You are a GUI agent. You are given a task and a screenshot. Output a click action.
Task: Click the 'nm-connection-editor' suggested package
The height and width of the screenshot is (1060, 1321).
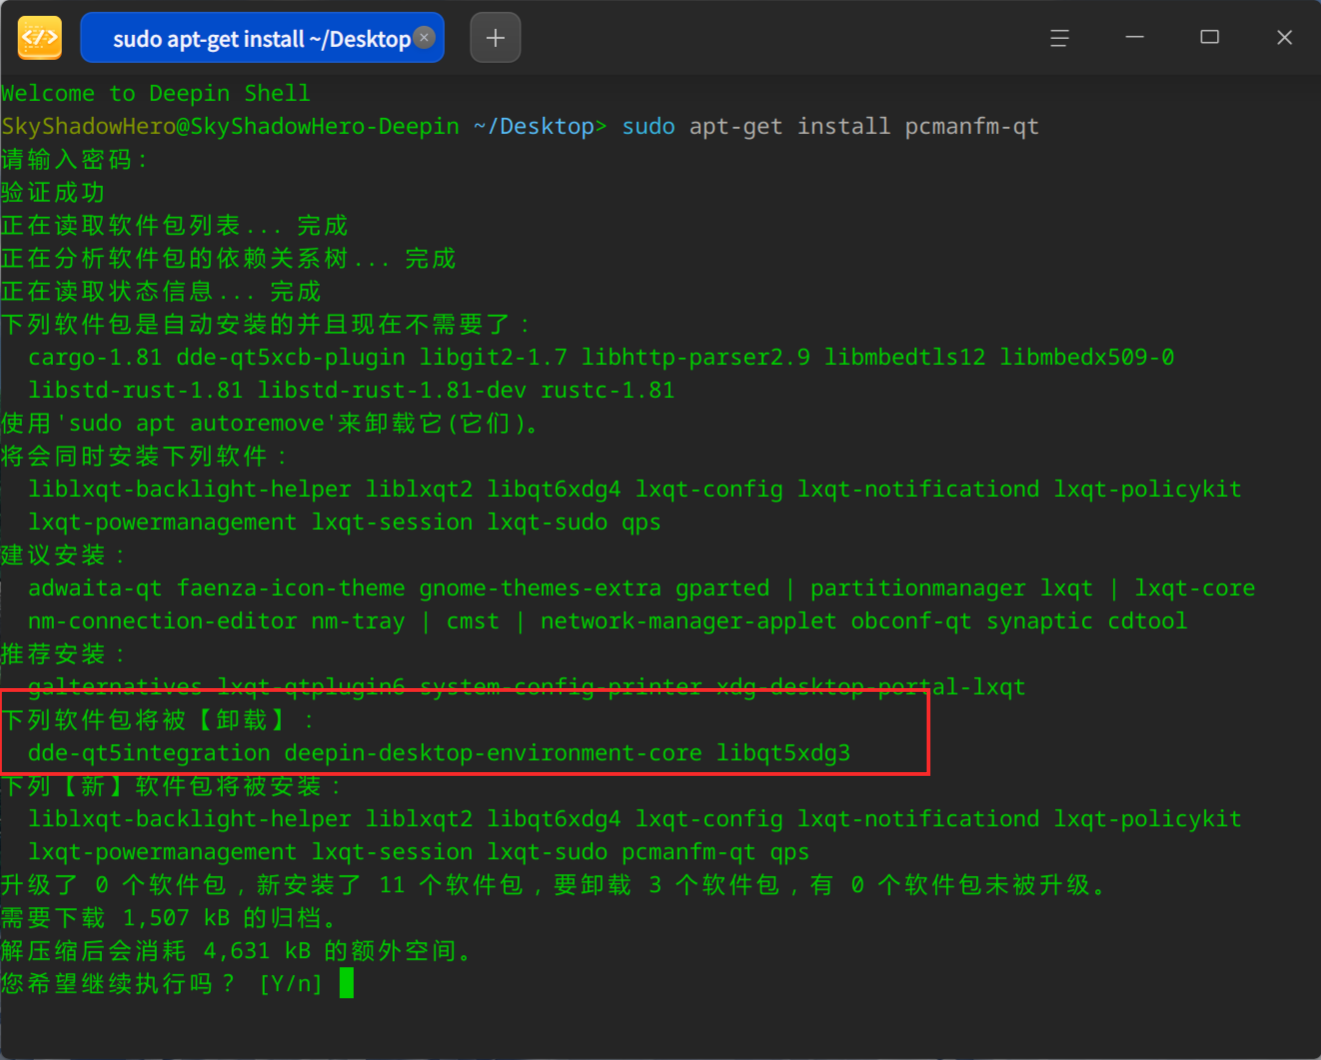(162, 621)
